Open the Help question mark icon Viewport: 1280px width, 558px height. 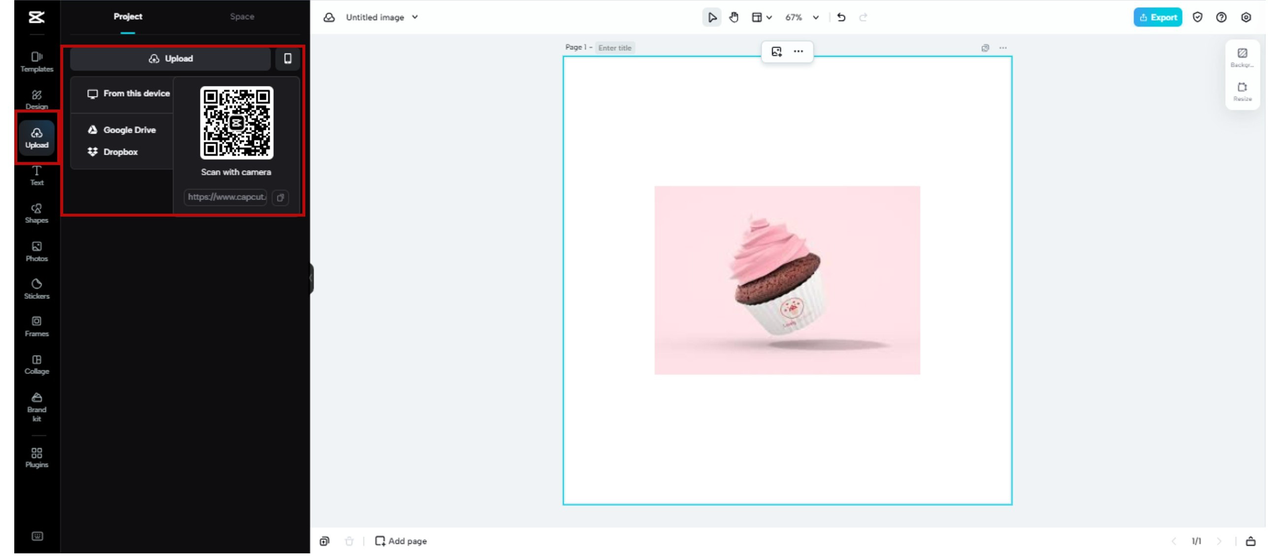(x=1221, y=17)
